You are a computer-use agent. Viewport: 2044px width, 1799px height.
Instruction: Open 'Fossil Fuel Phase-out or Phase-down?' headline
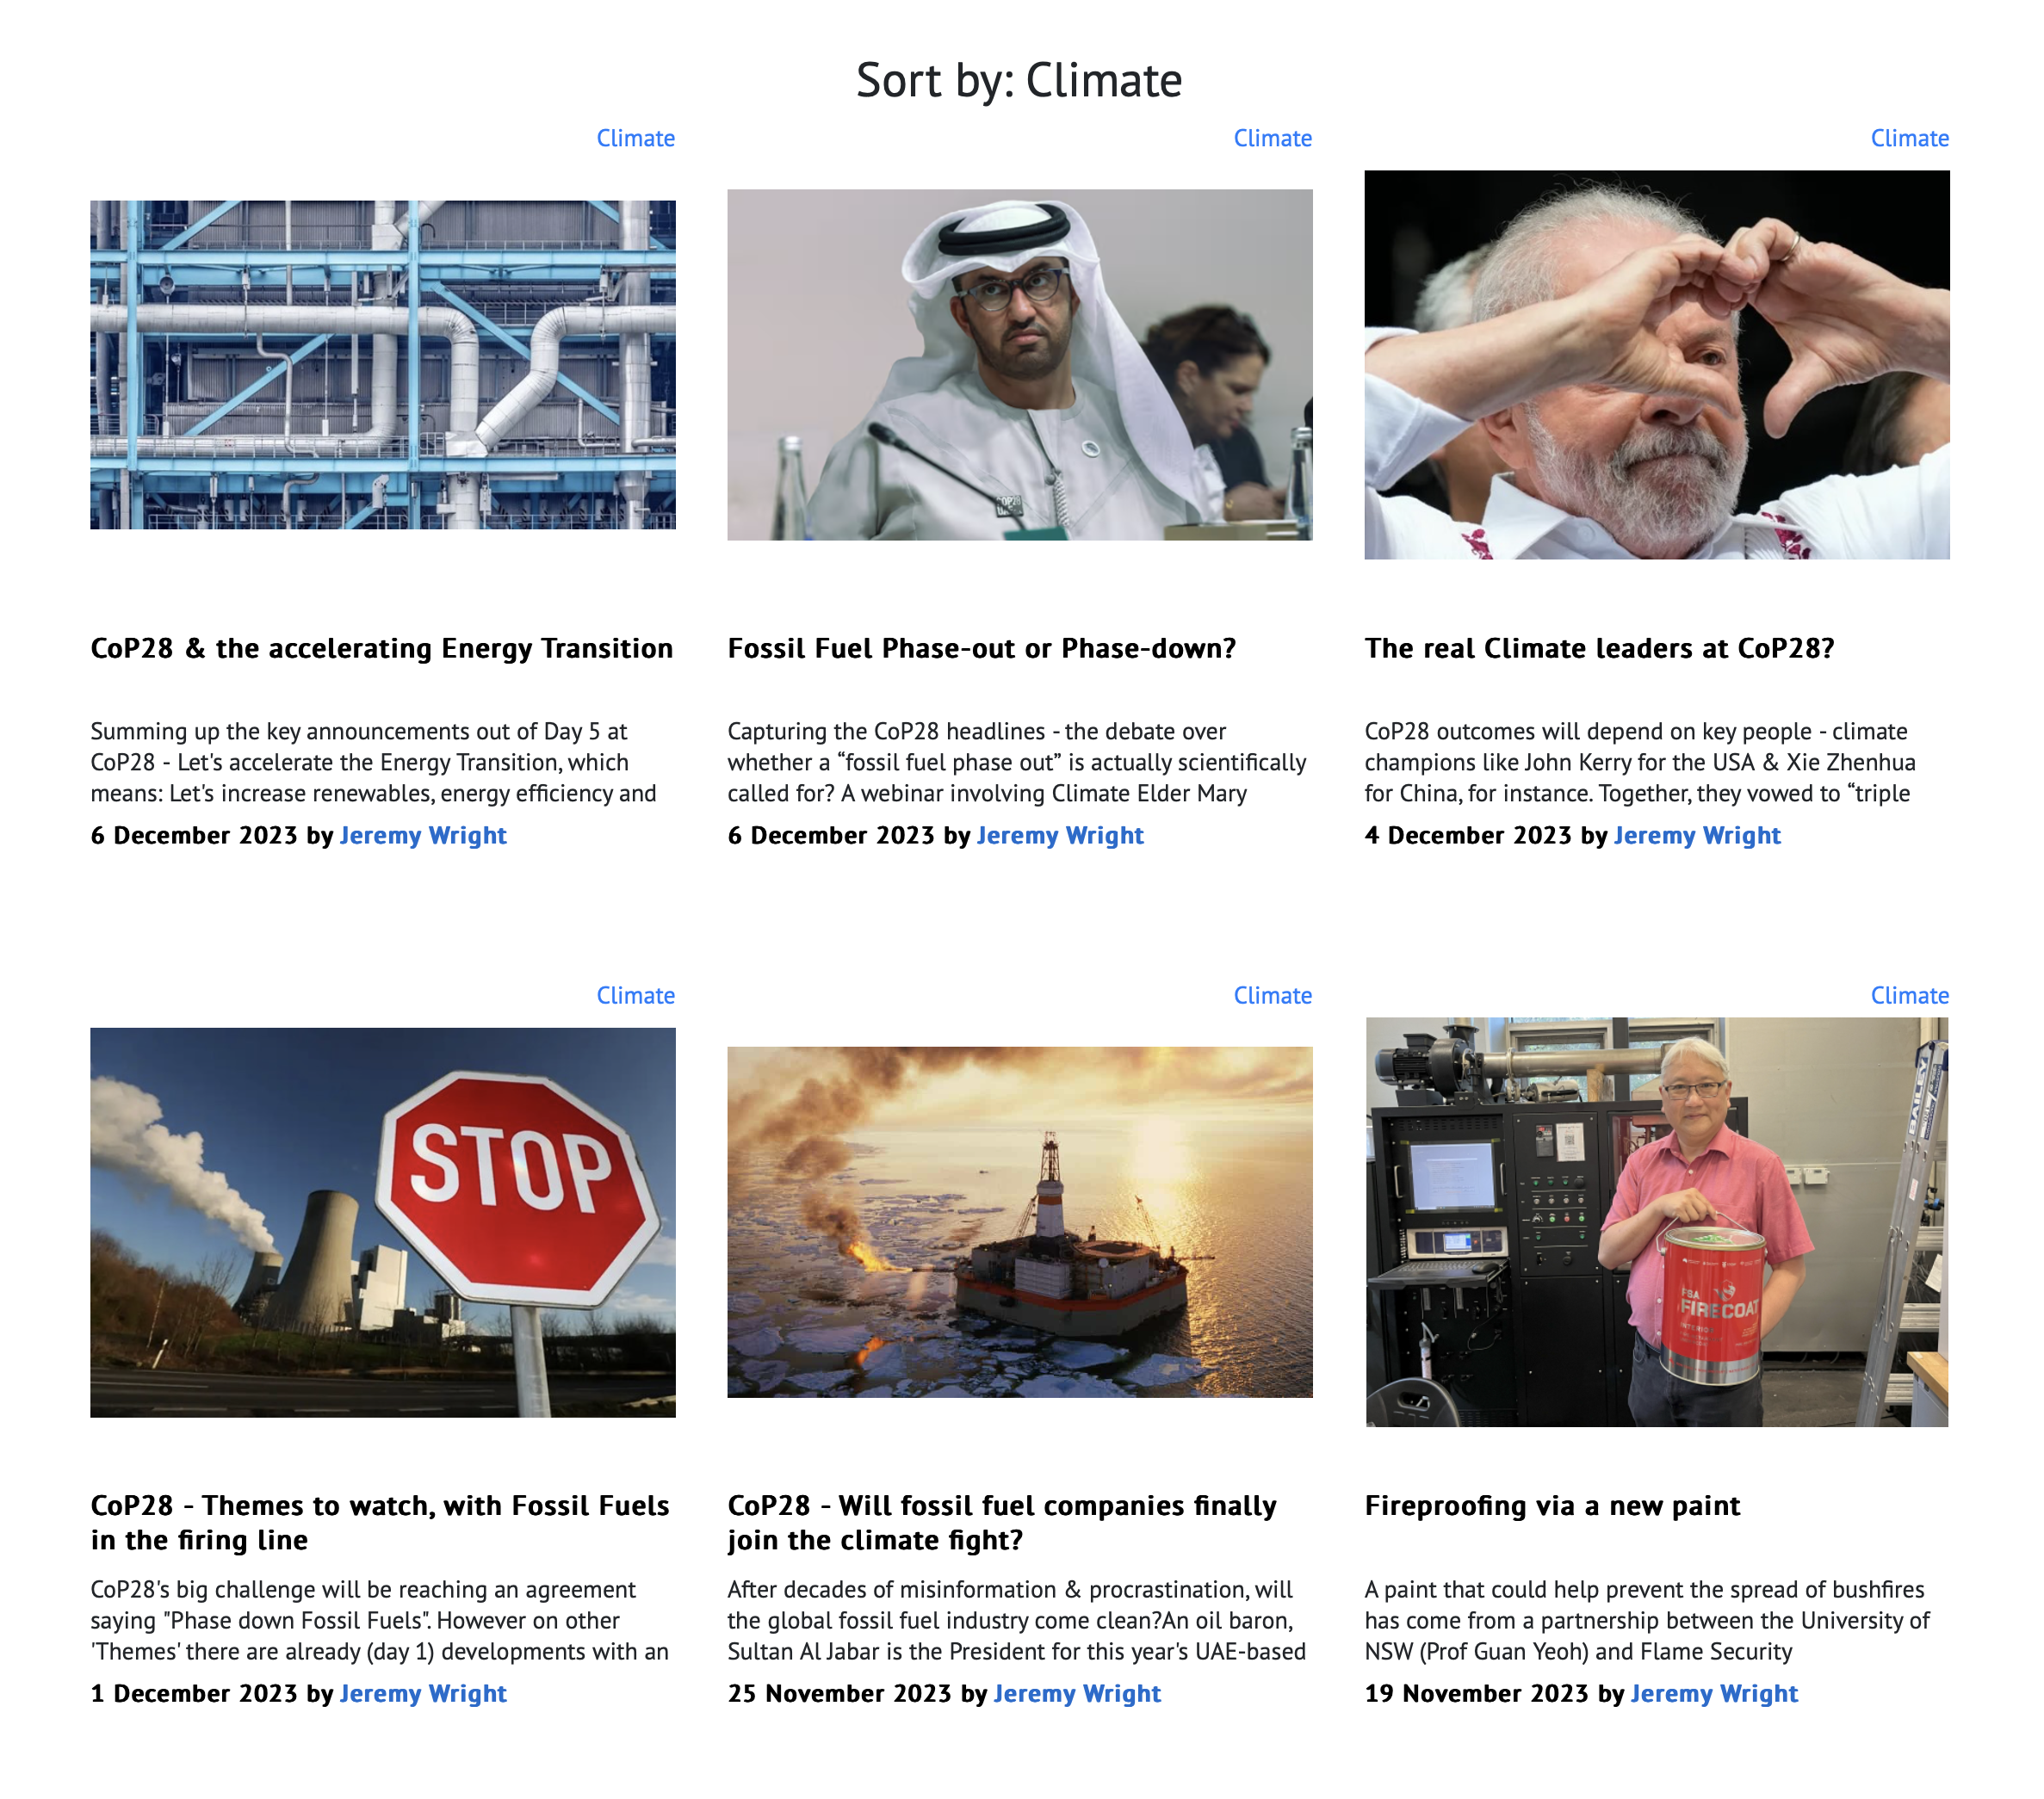click(x=982, y=648)
